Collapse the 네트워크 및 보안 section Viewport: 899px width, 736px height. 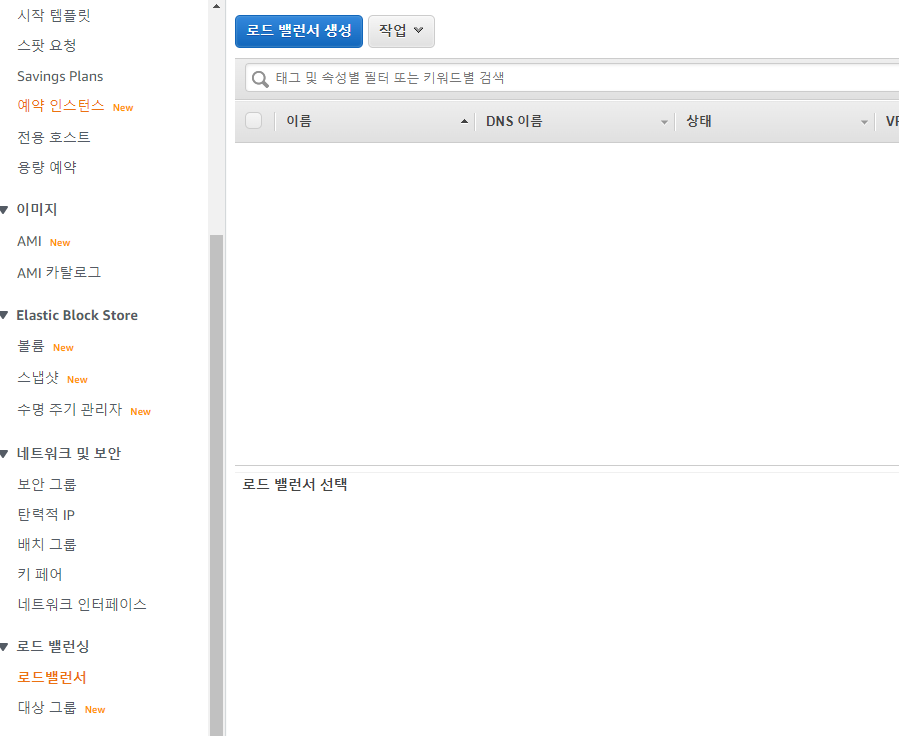4,454
